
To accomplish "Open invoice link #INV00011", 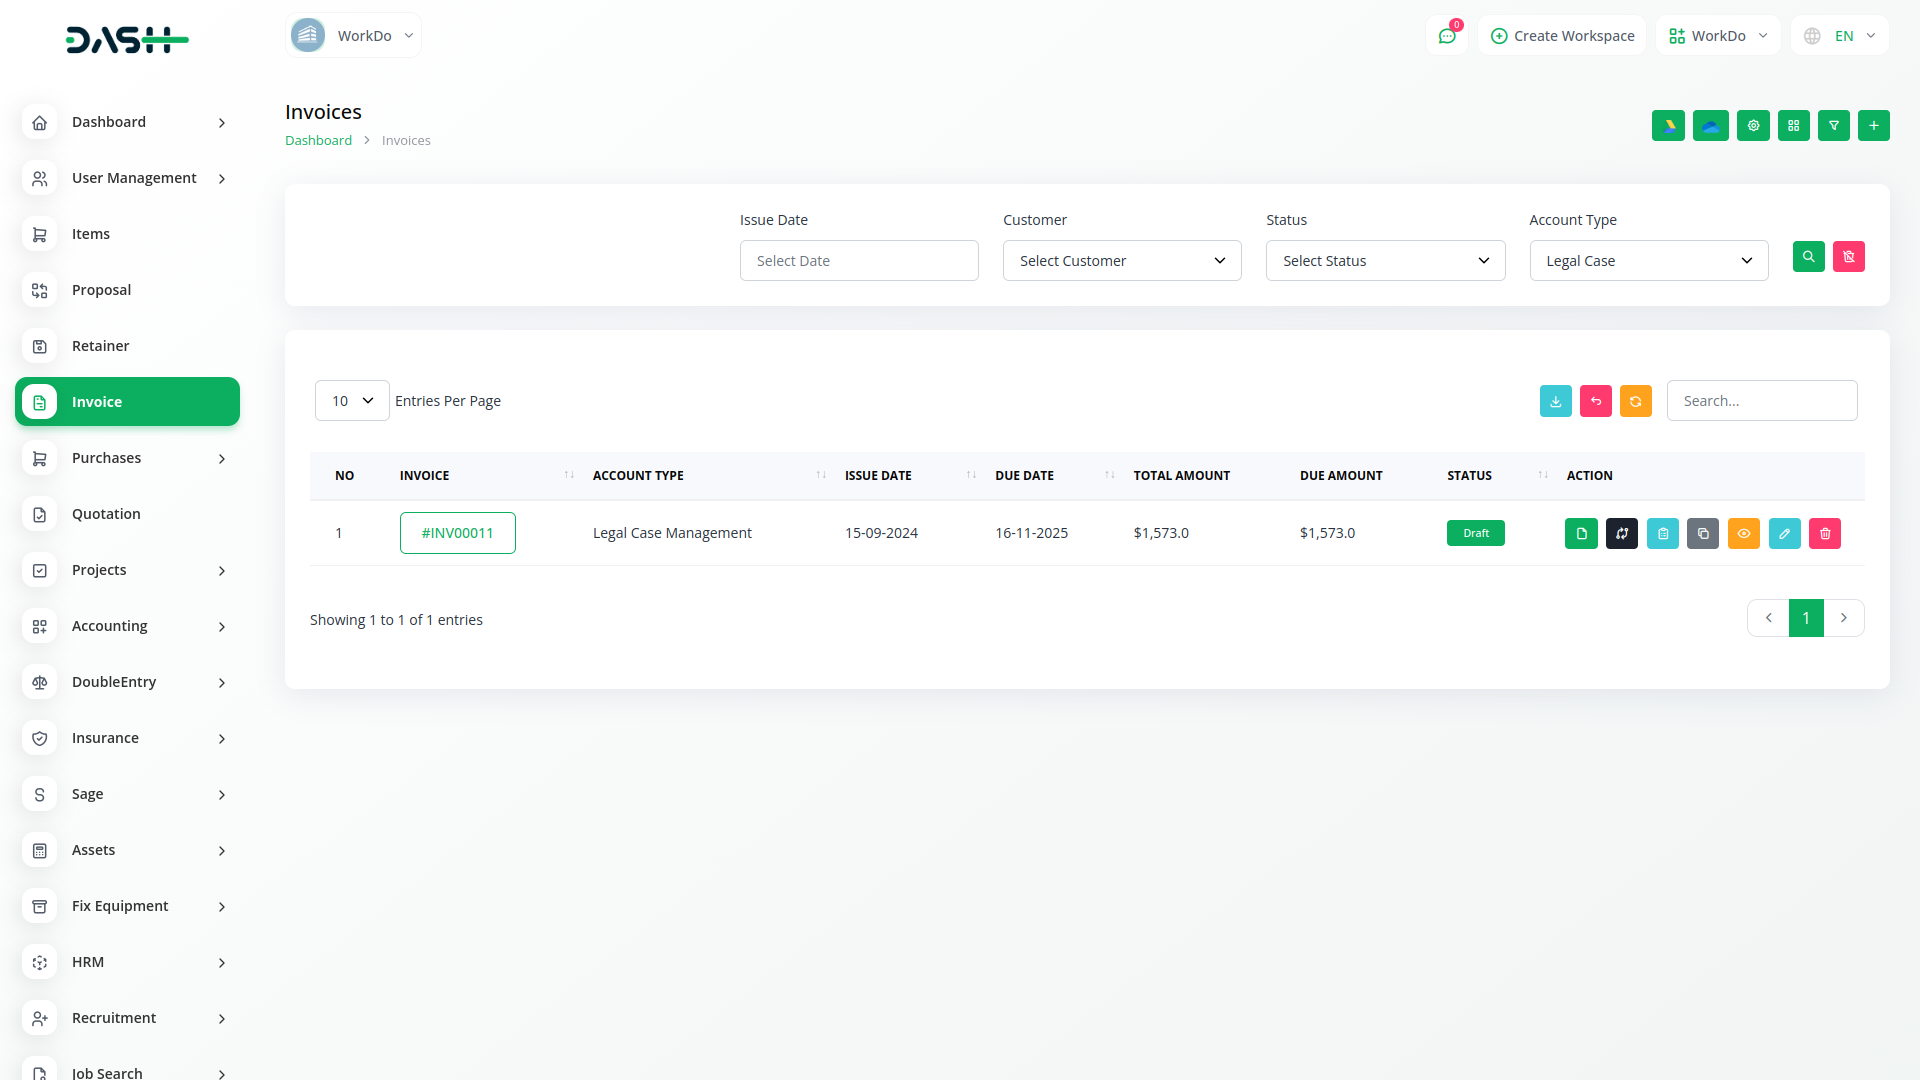I will 457,533.
